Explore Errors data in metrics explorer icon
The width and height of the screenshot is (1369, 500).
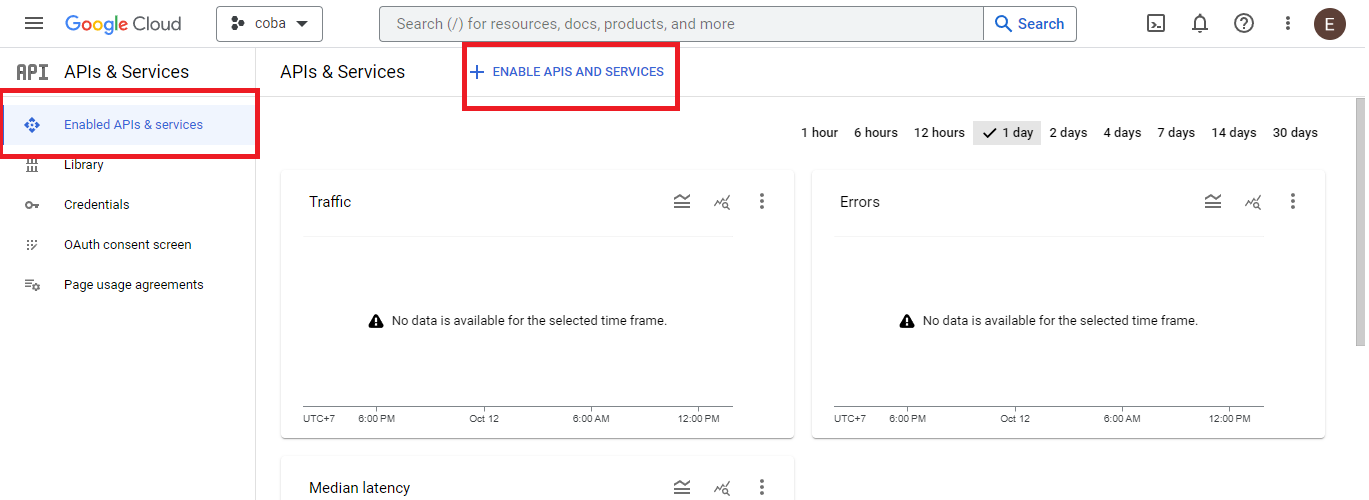point(1253,202)
